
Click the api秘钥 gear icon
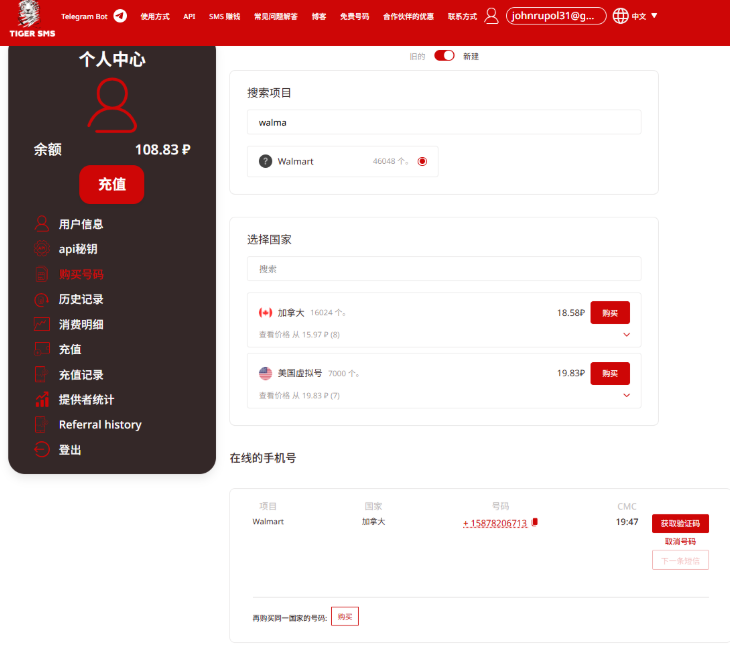point(41,249)
